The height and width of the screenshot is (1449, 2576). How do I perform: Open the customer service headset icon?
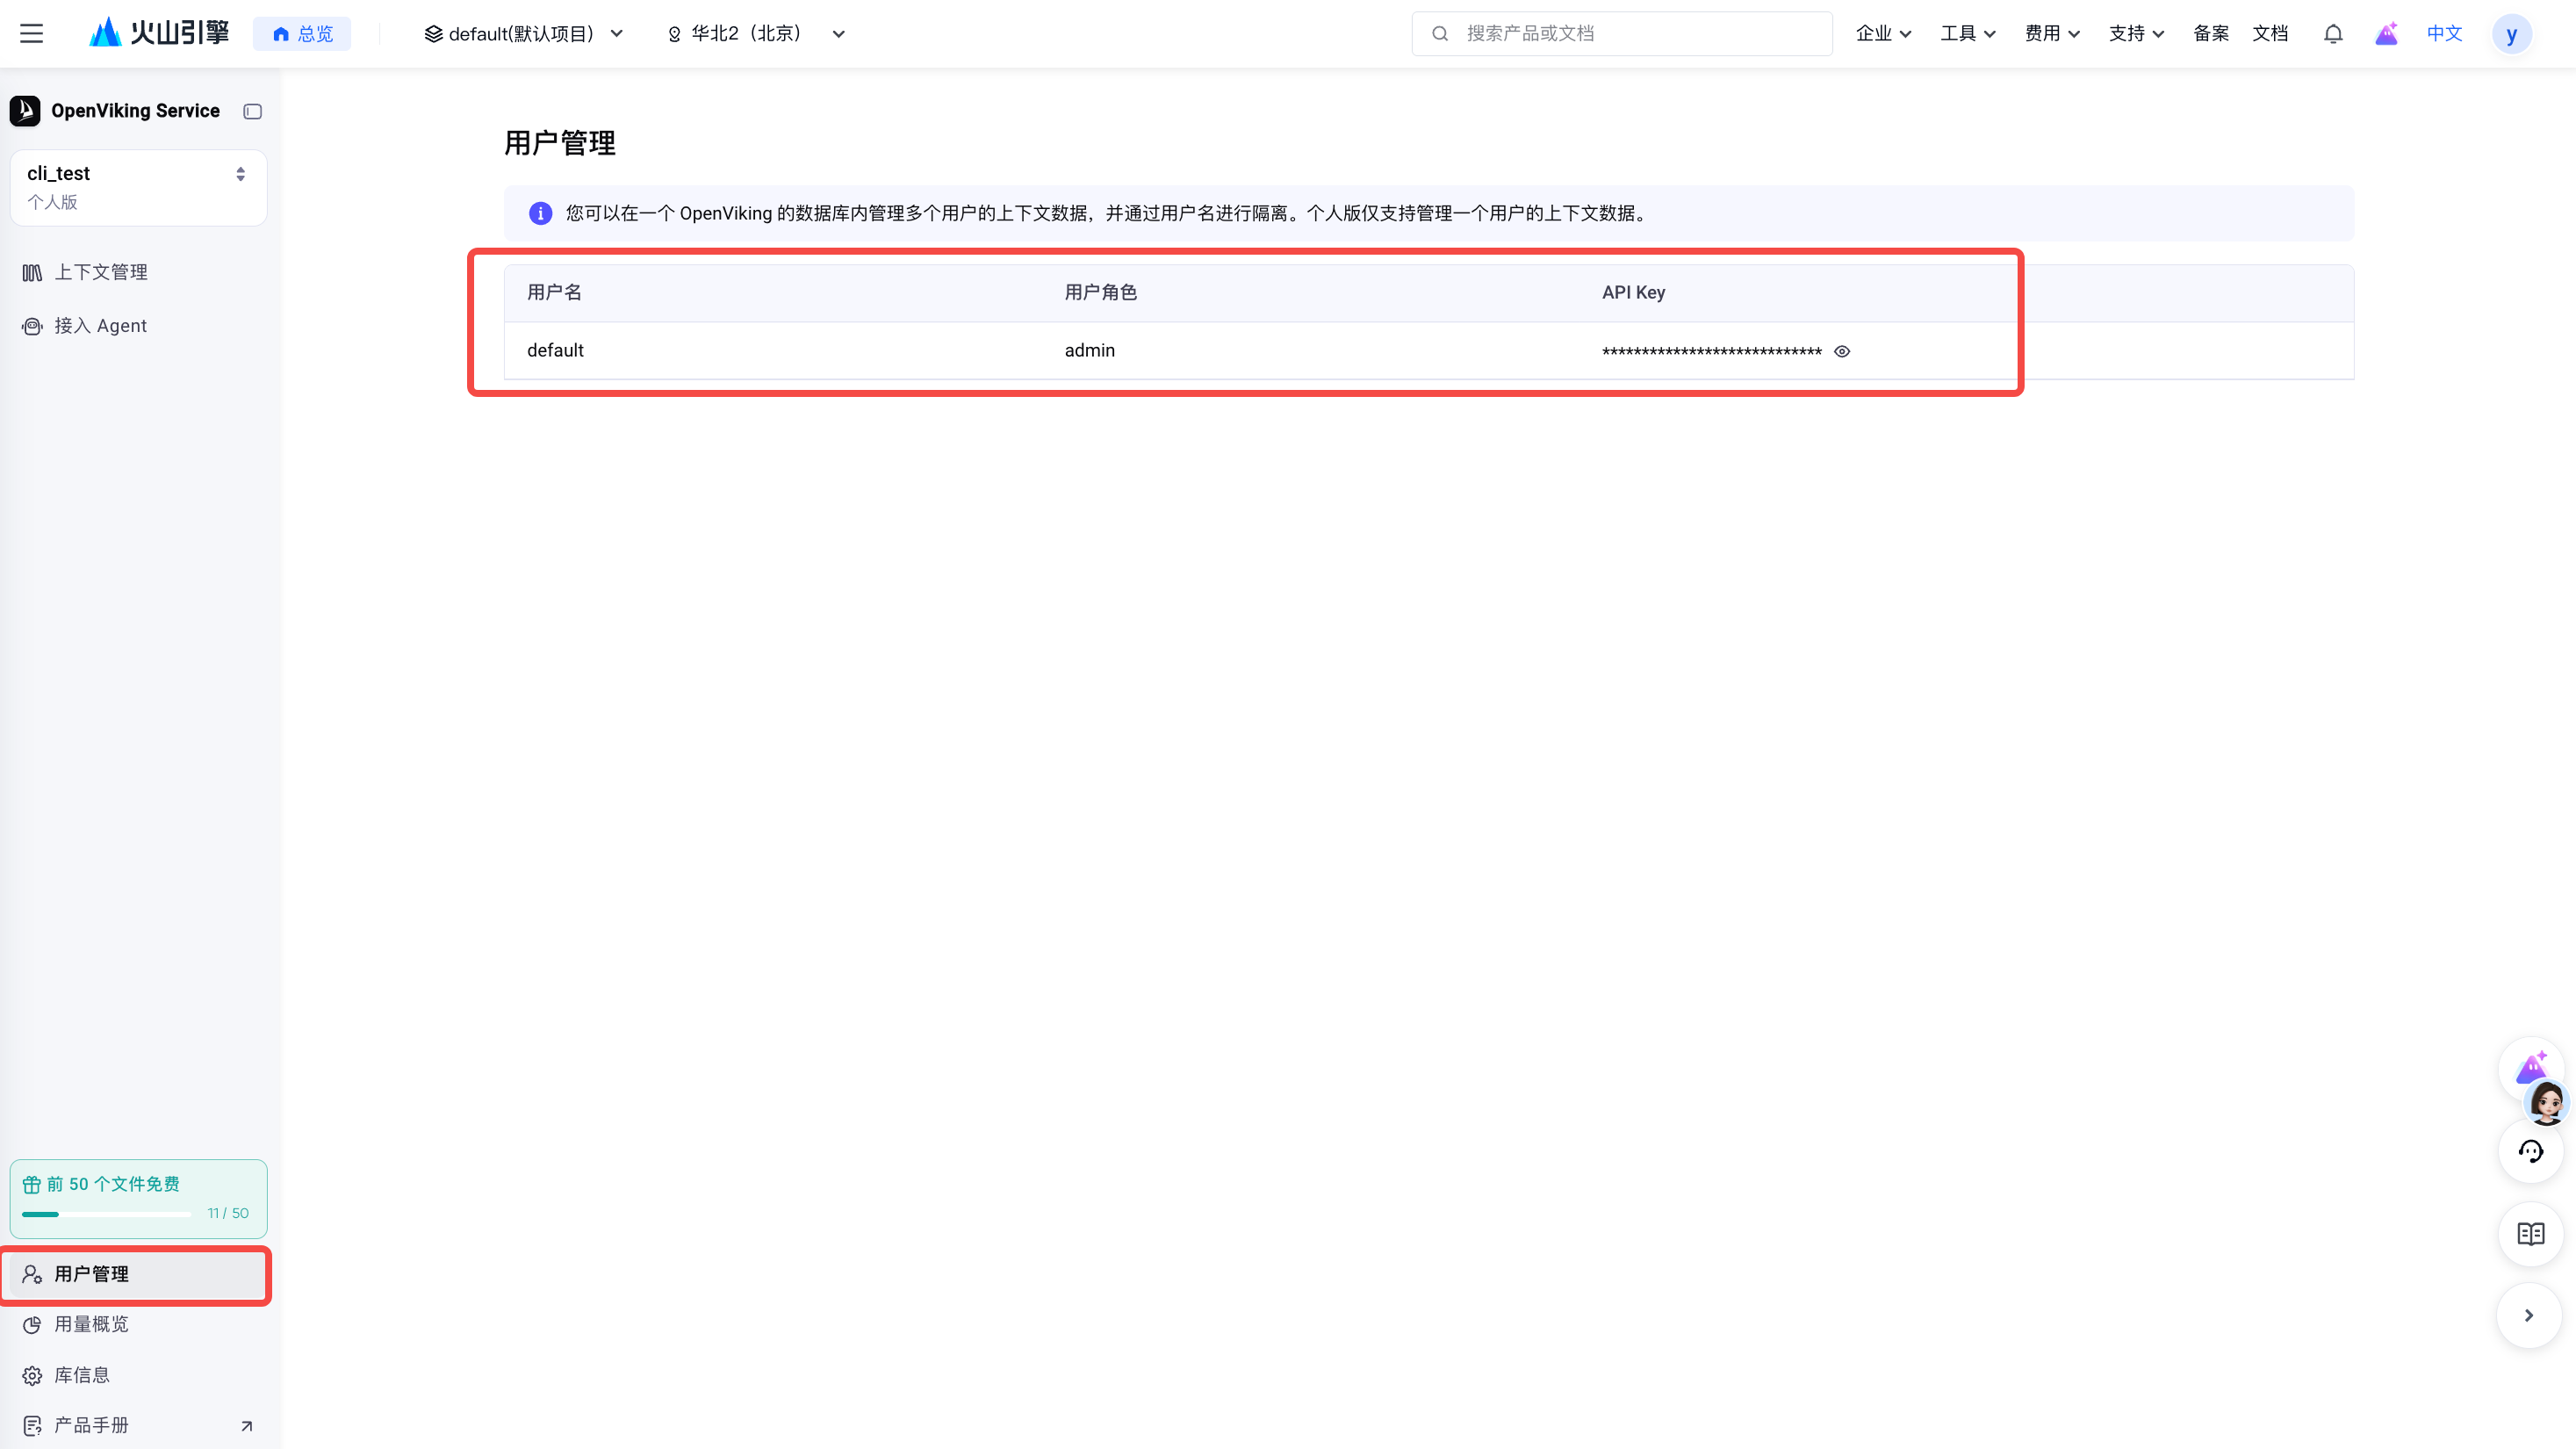pos(2530,1151)
